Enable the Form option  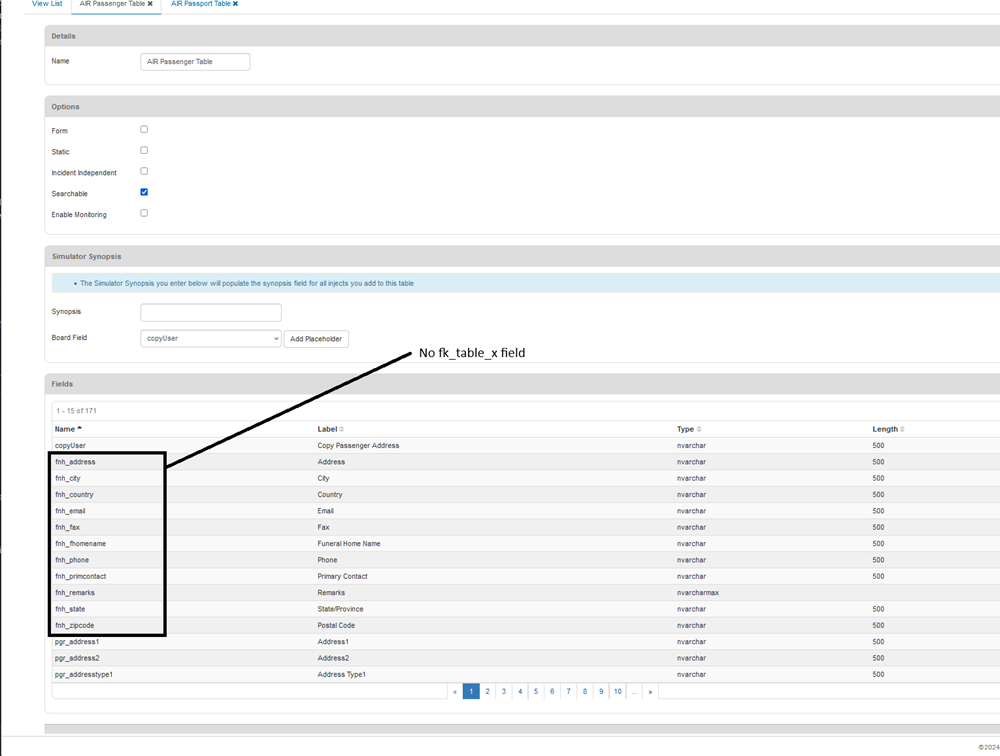(143, 128)
